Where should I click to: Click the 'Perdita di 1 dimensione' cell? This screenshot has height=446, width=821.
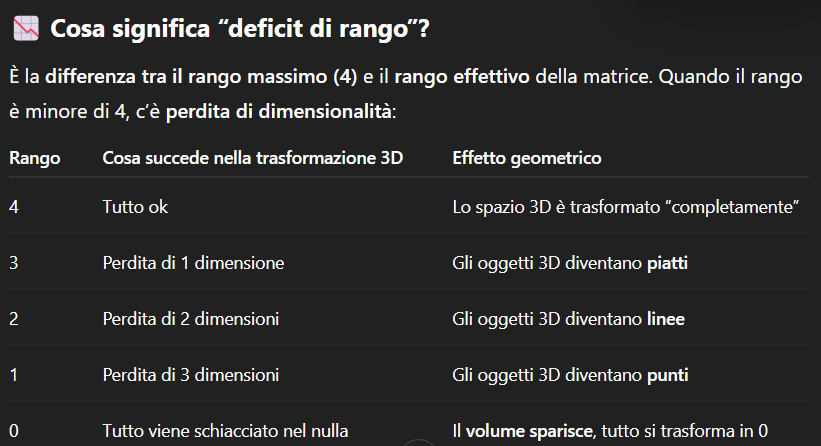(x=193, y=263)
